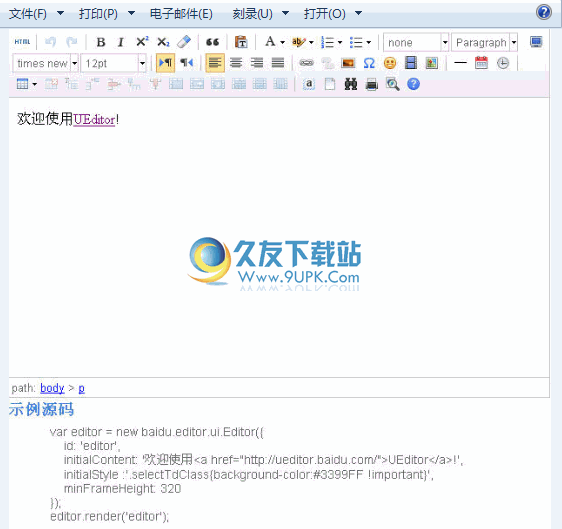Viewport: 562px width, 529px height.
Task: Switch to HTML source view
Action: [x=23, y=42]
